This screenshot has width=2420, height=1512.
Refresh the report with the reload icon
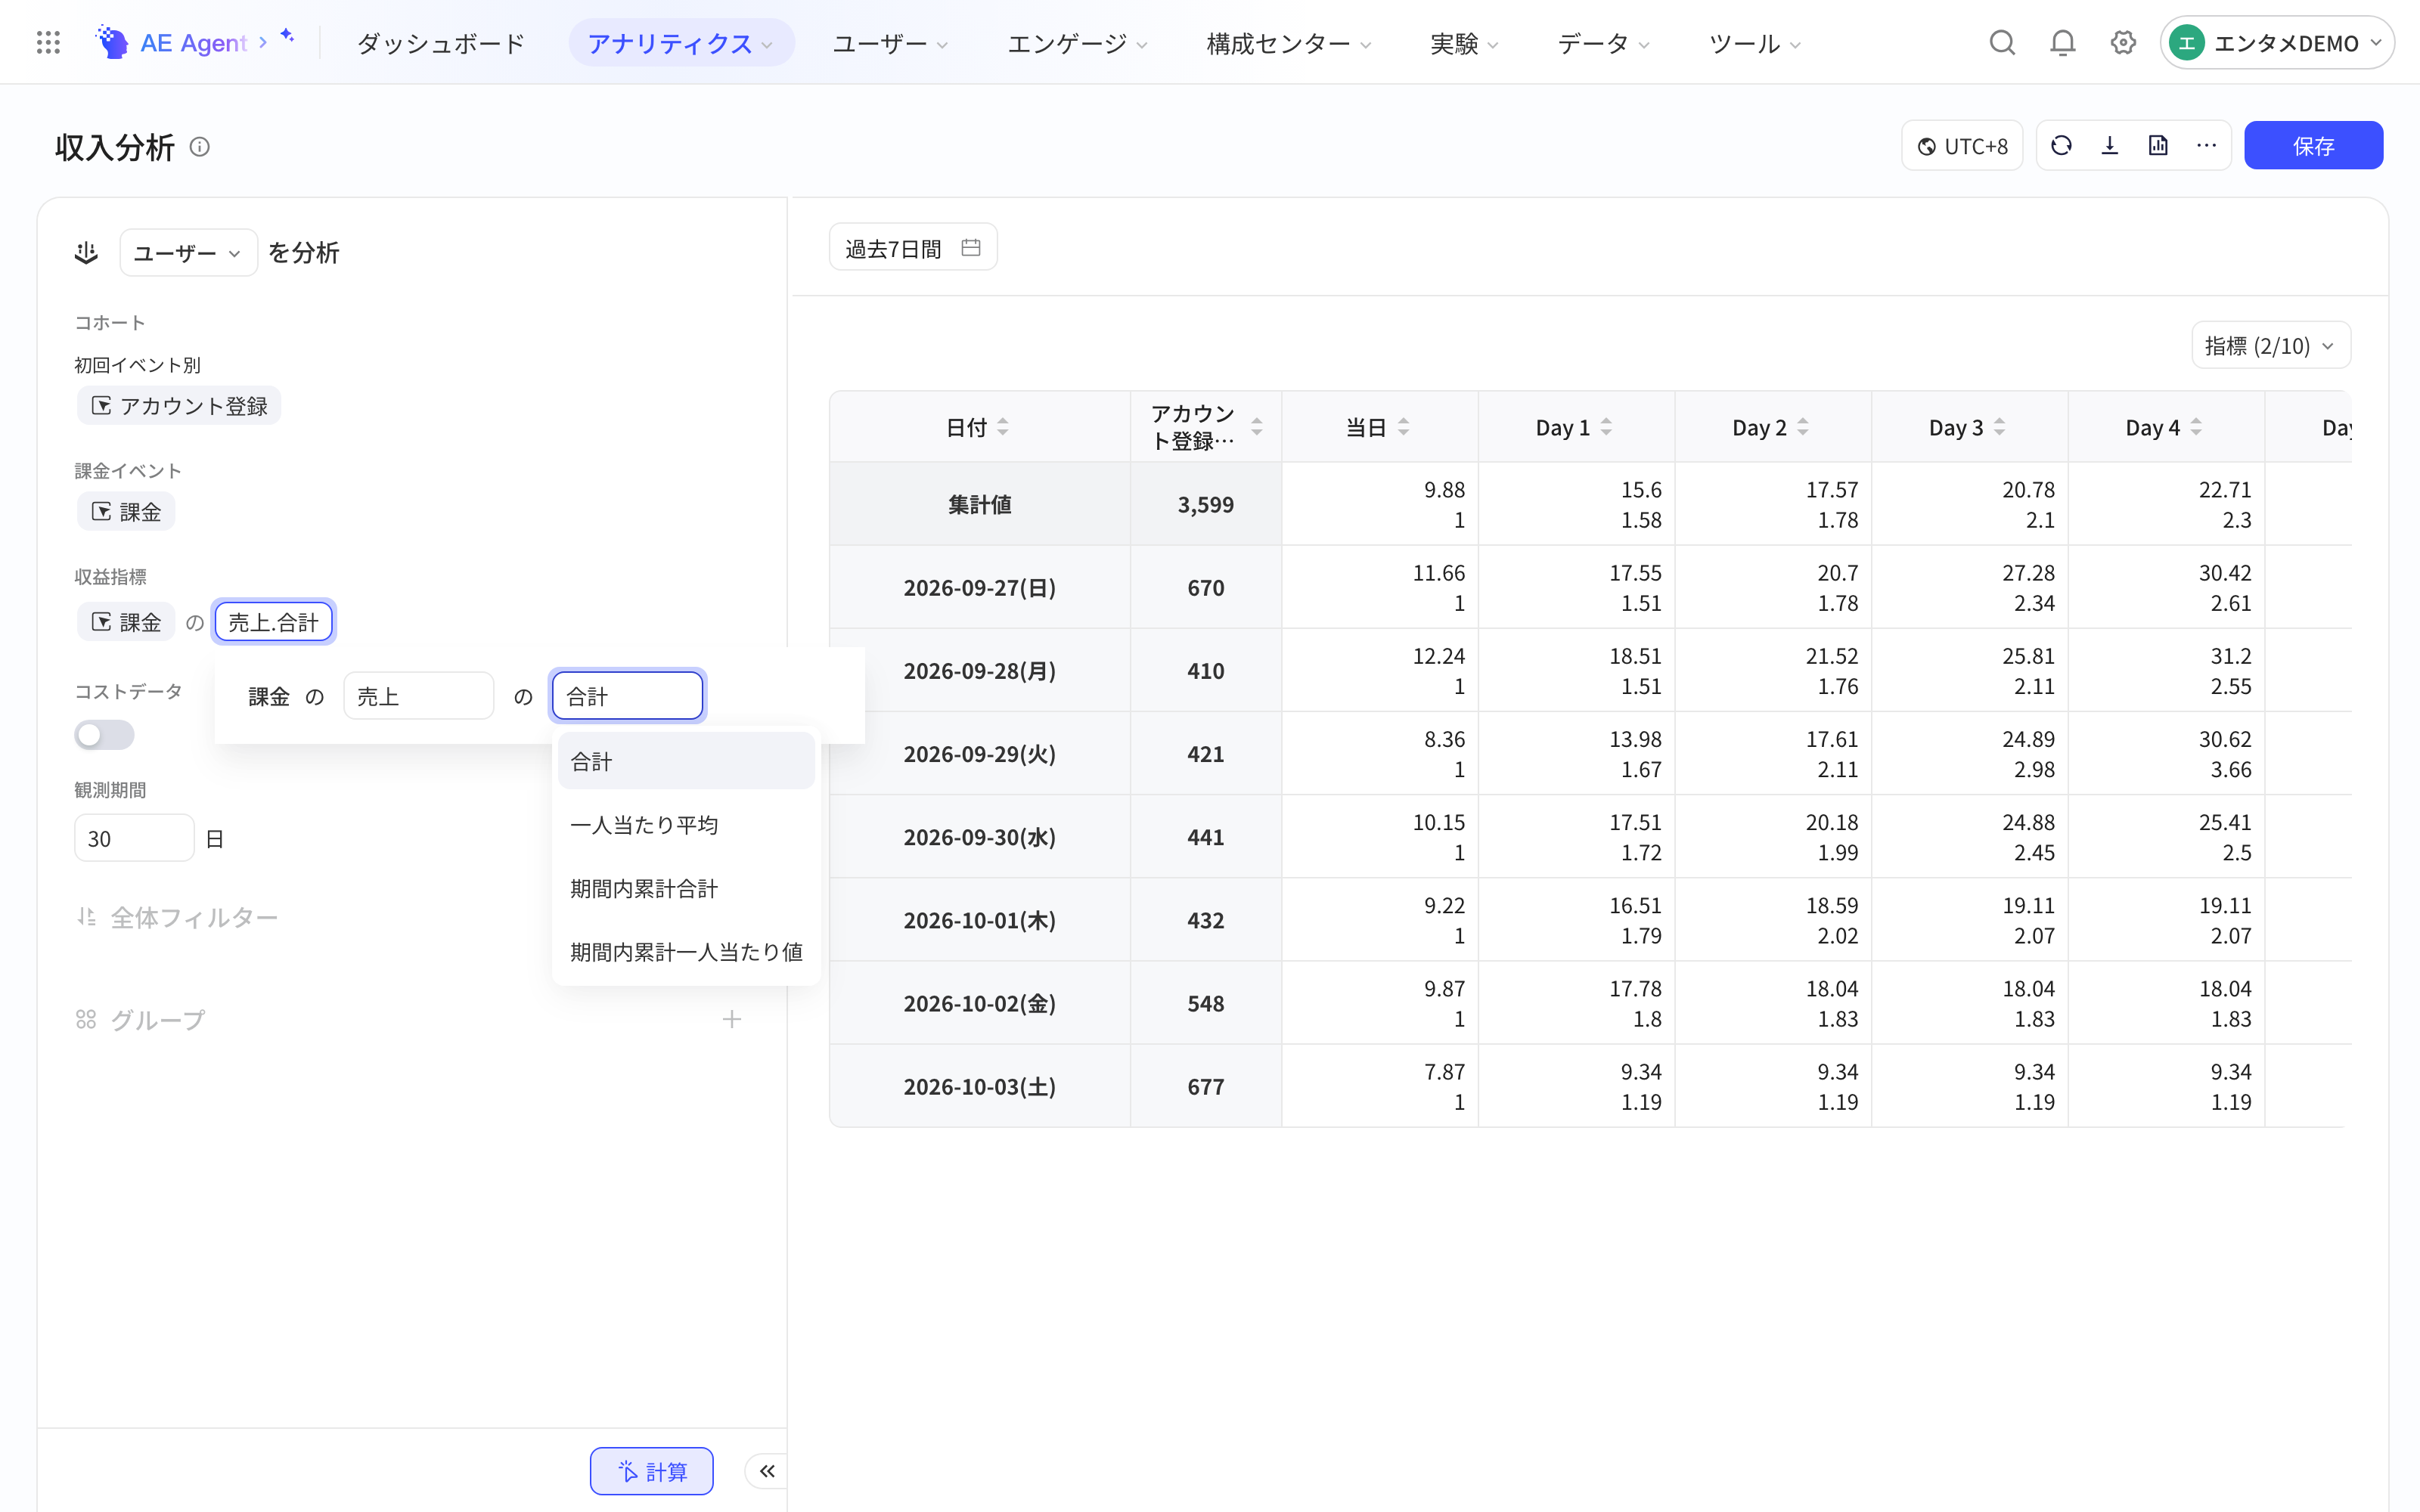click(x=2061, y=146)
